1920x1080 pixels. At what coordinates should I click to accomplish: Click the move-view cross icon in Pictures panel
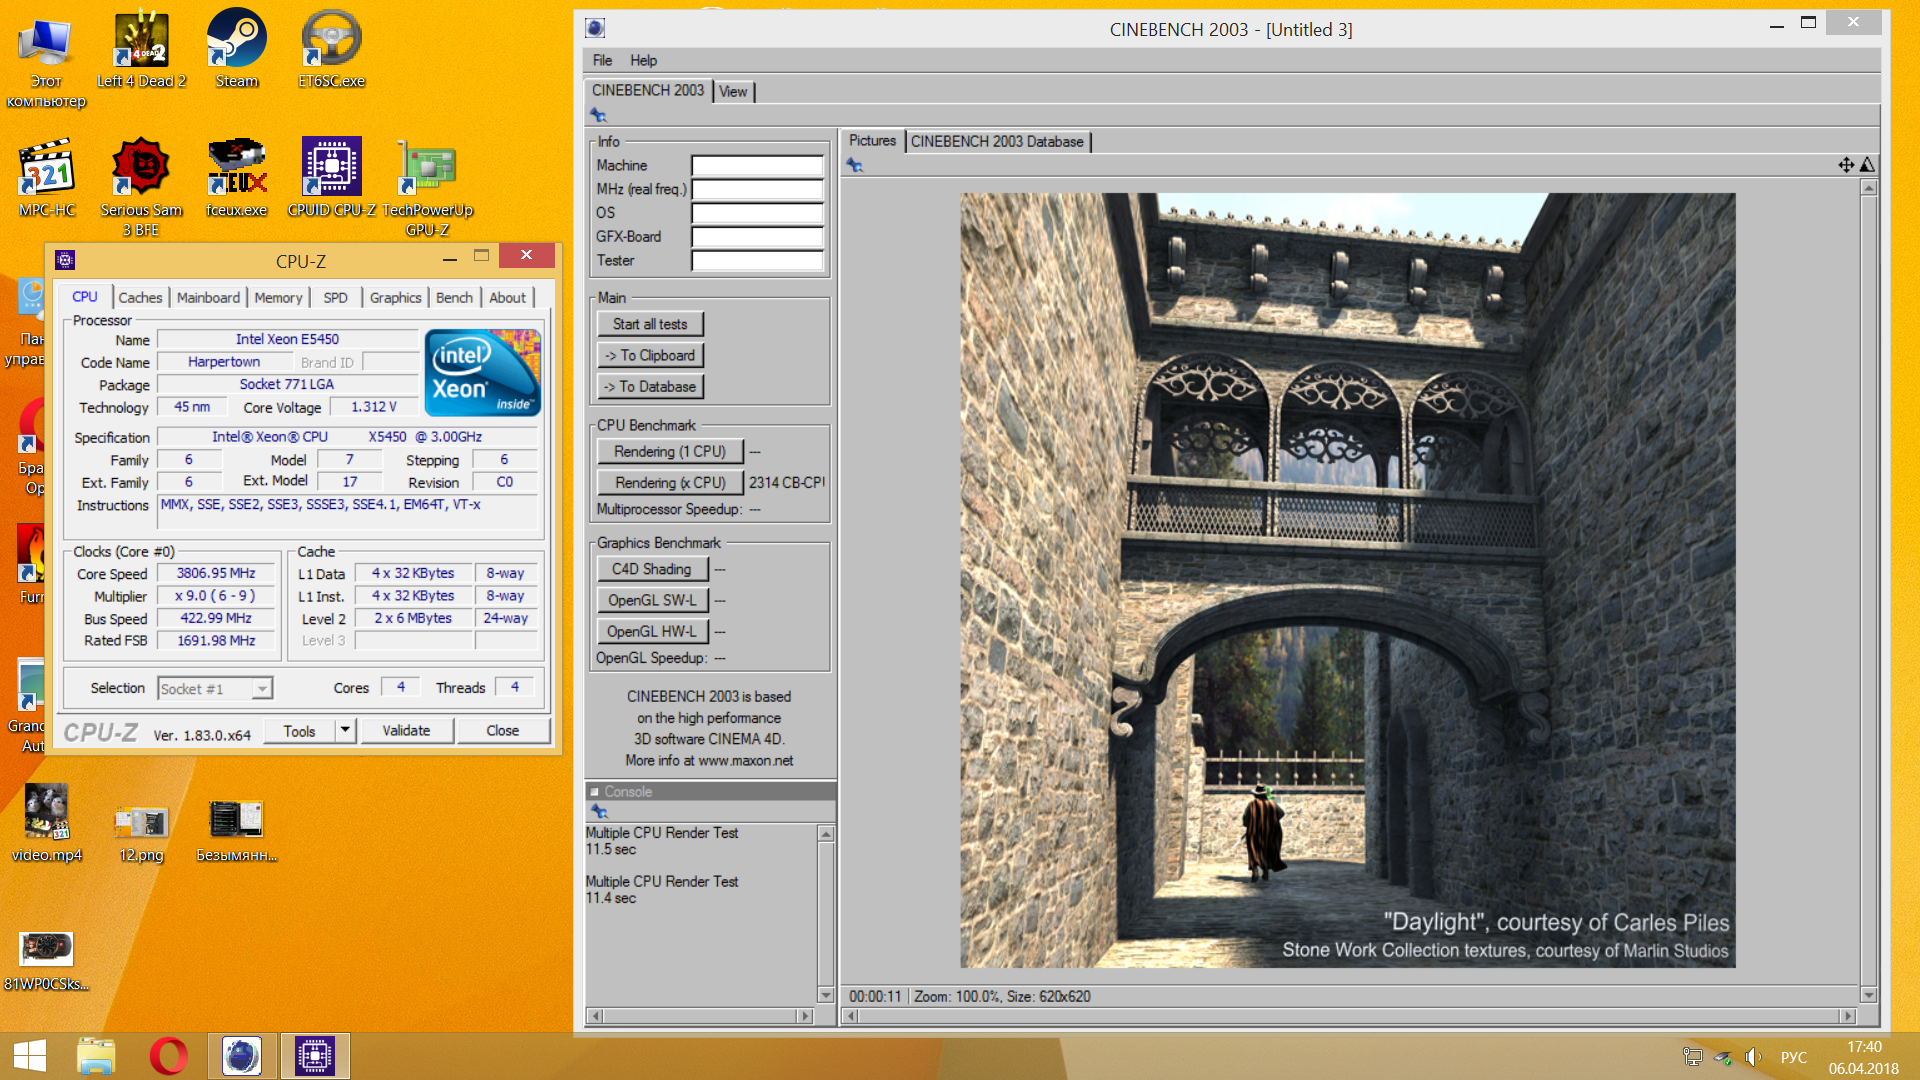click(1846, 165)
